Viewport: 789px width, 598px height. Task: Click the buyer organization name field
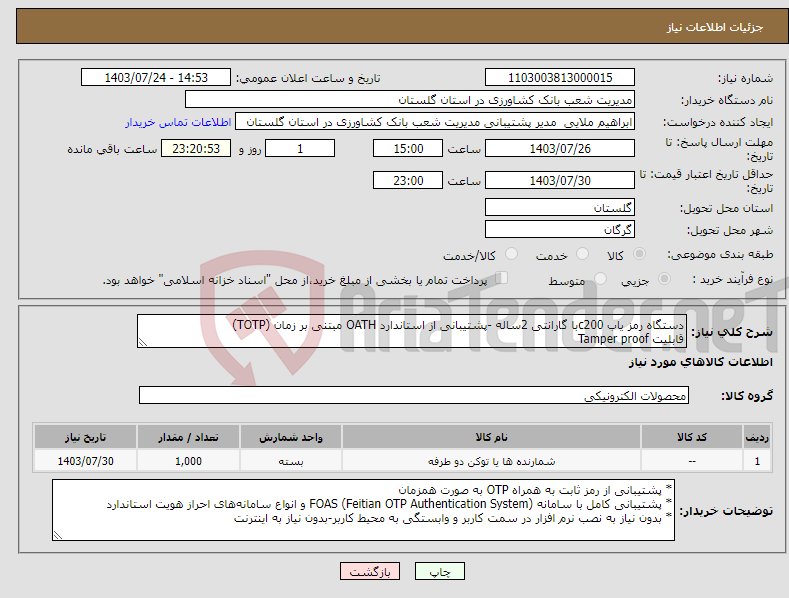410,100
